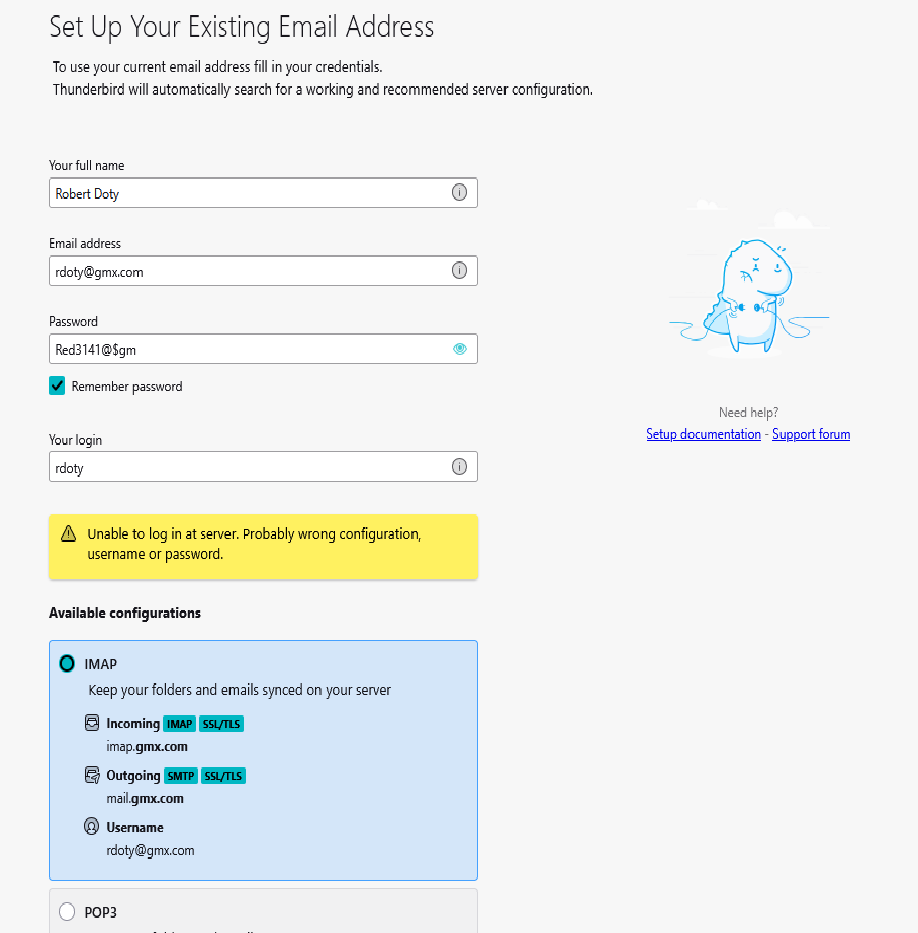918x933 pixels.
Task: Open the Setup documentation link
Action: tap(703, 434)
